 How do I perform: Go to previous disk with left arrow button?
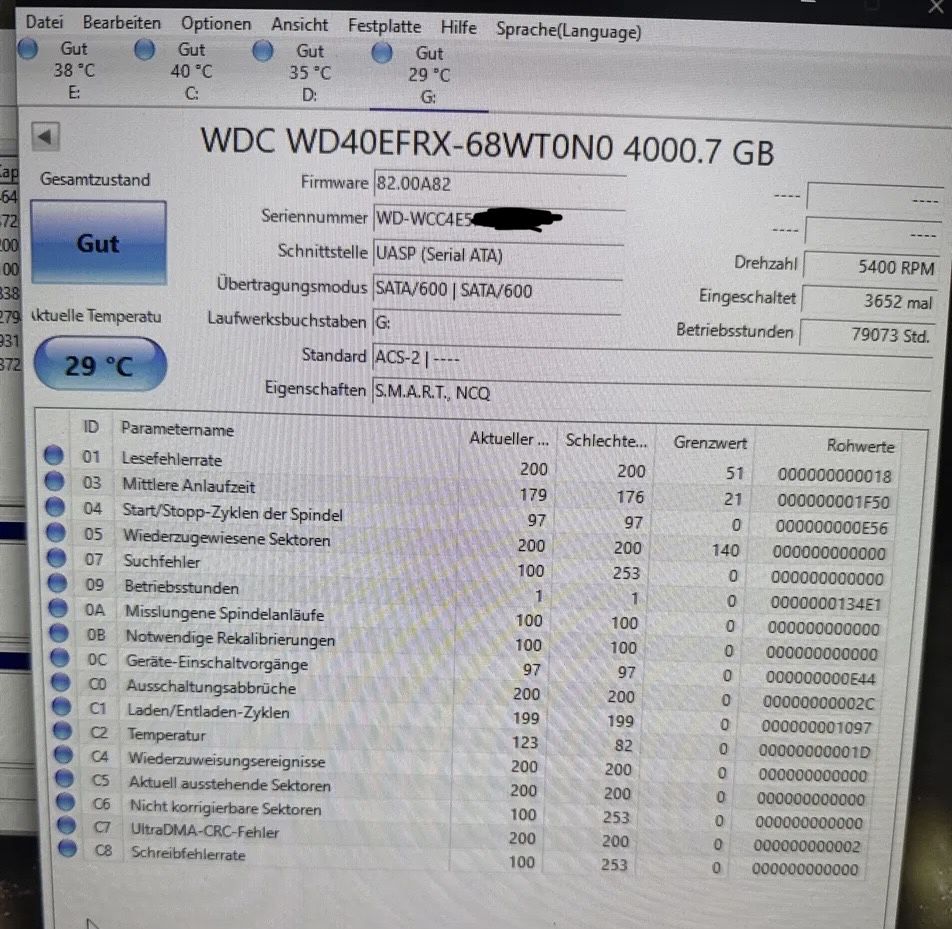point(46,137)
